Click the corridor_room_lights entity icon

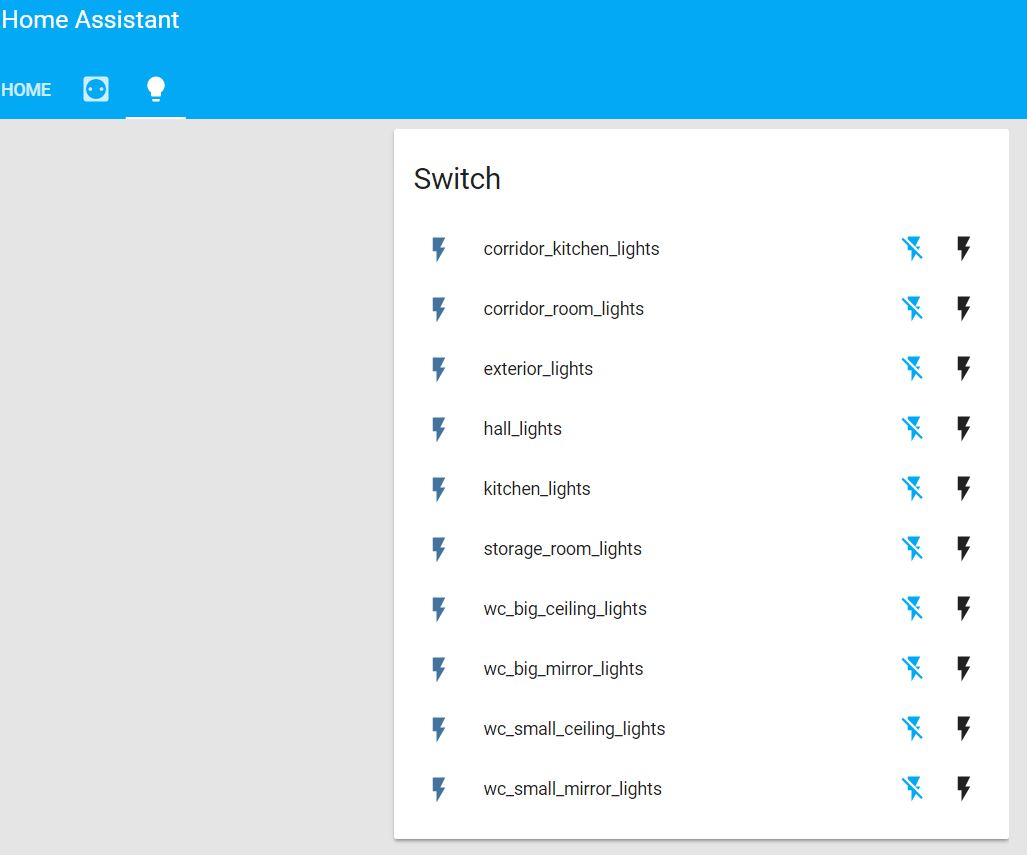pyautogui.click(x=438, y=309)
